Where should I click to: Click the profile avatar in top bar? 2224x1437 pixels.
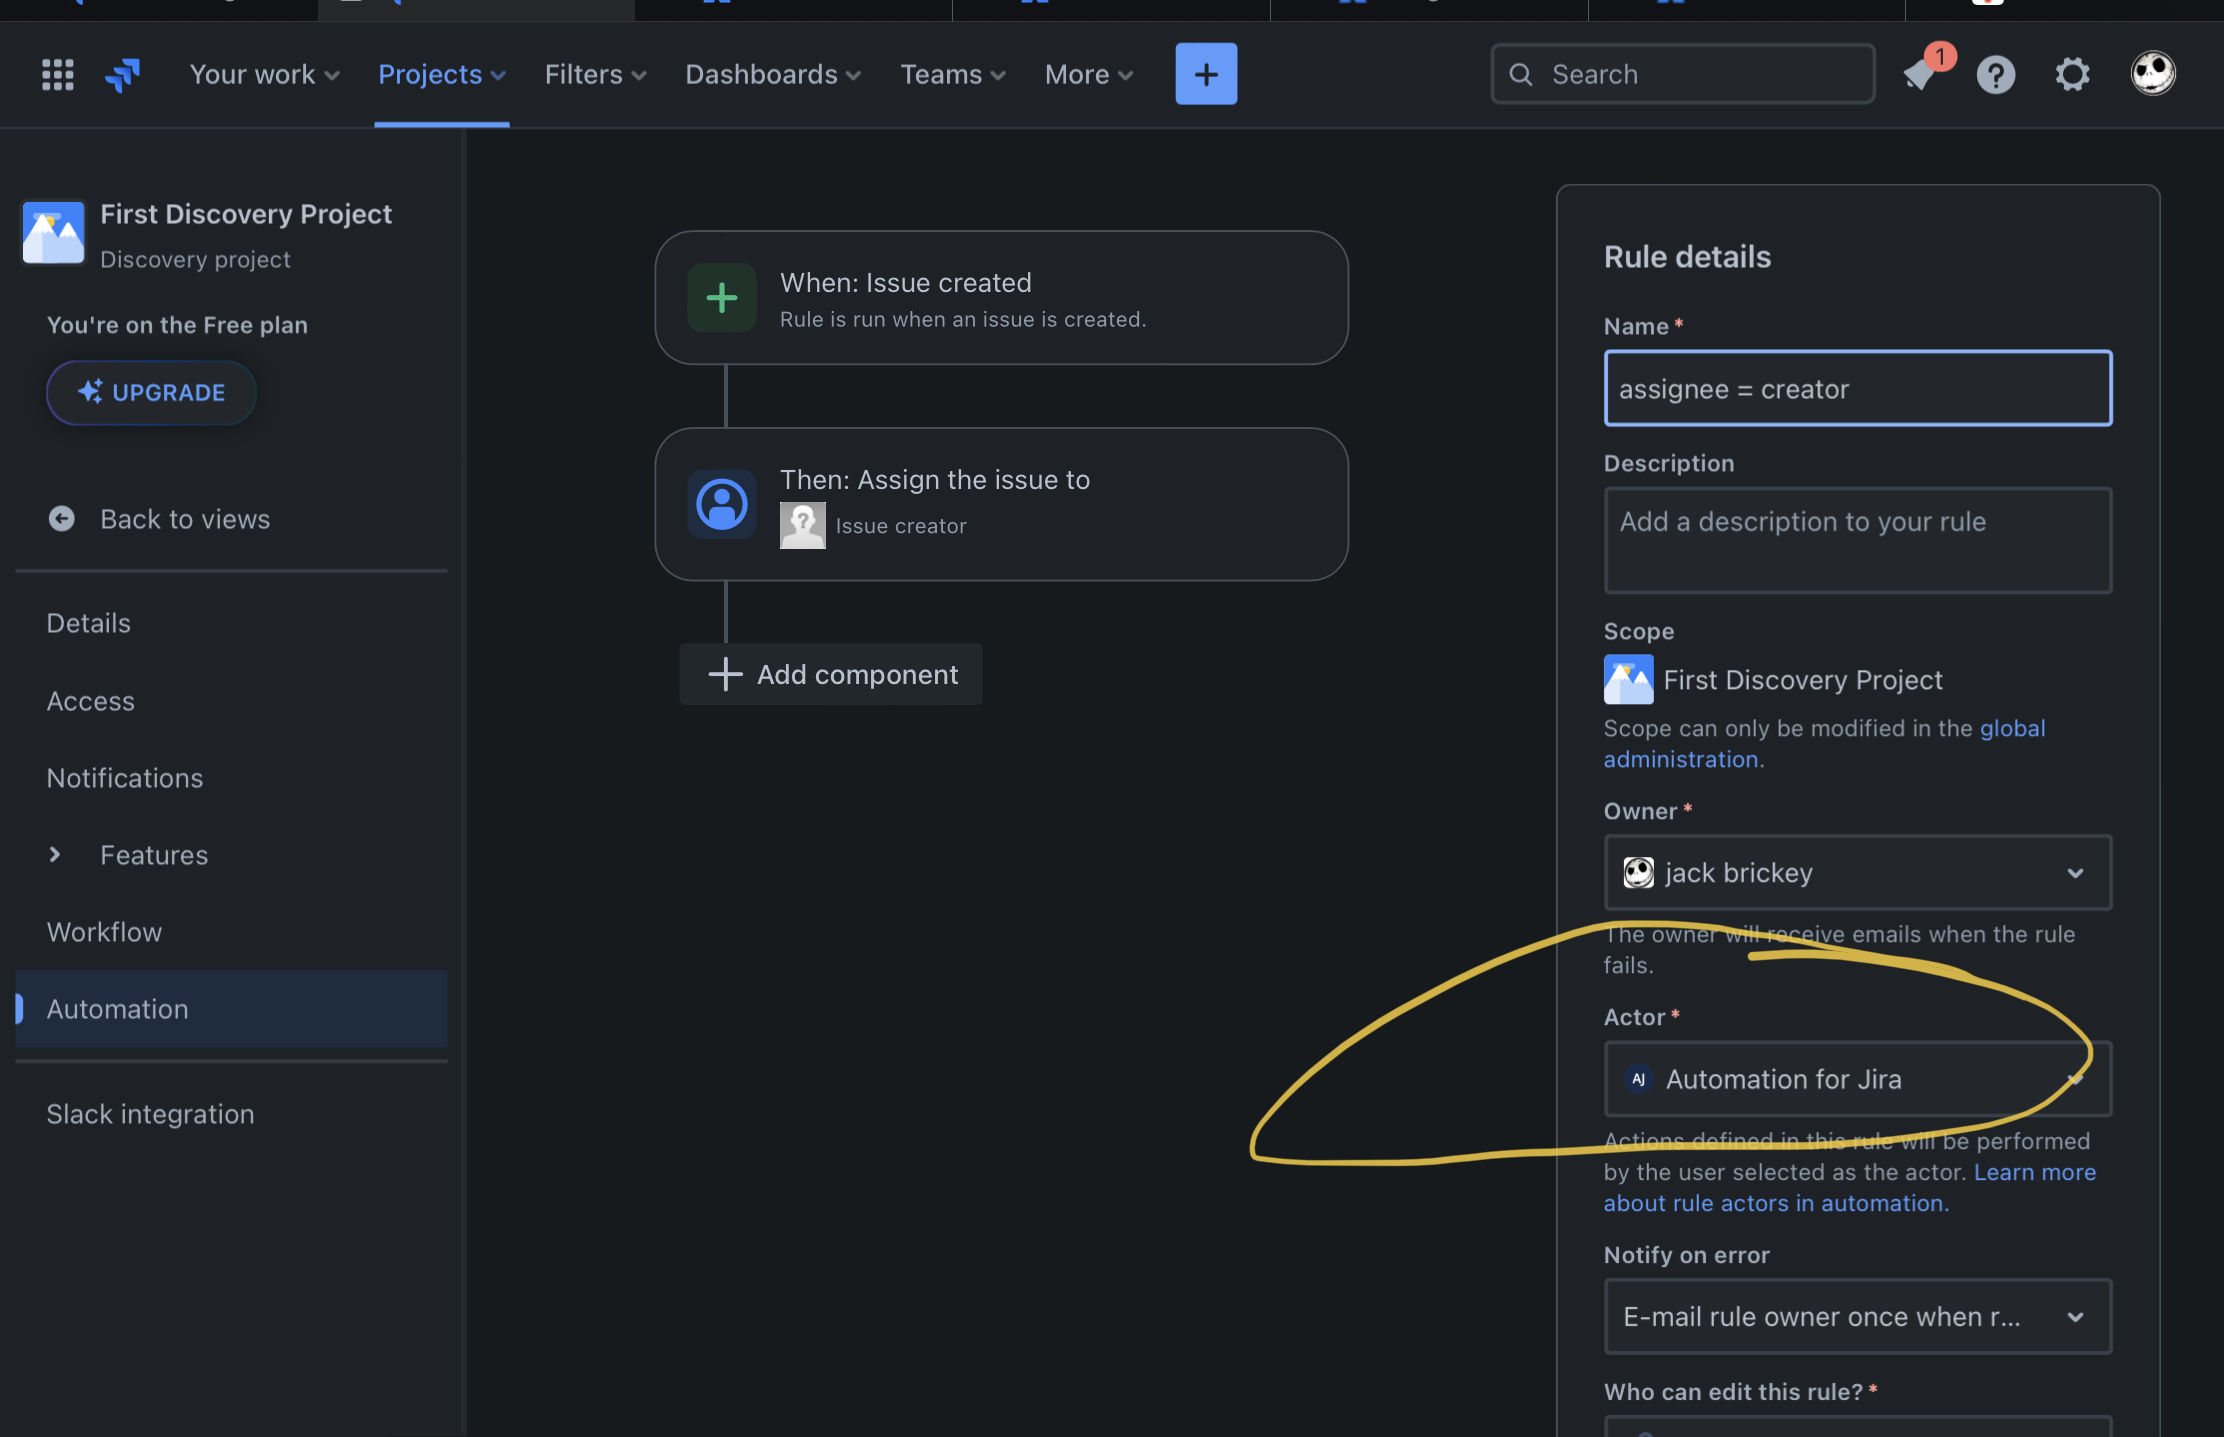click(2152, 73)
